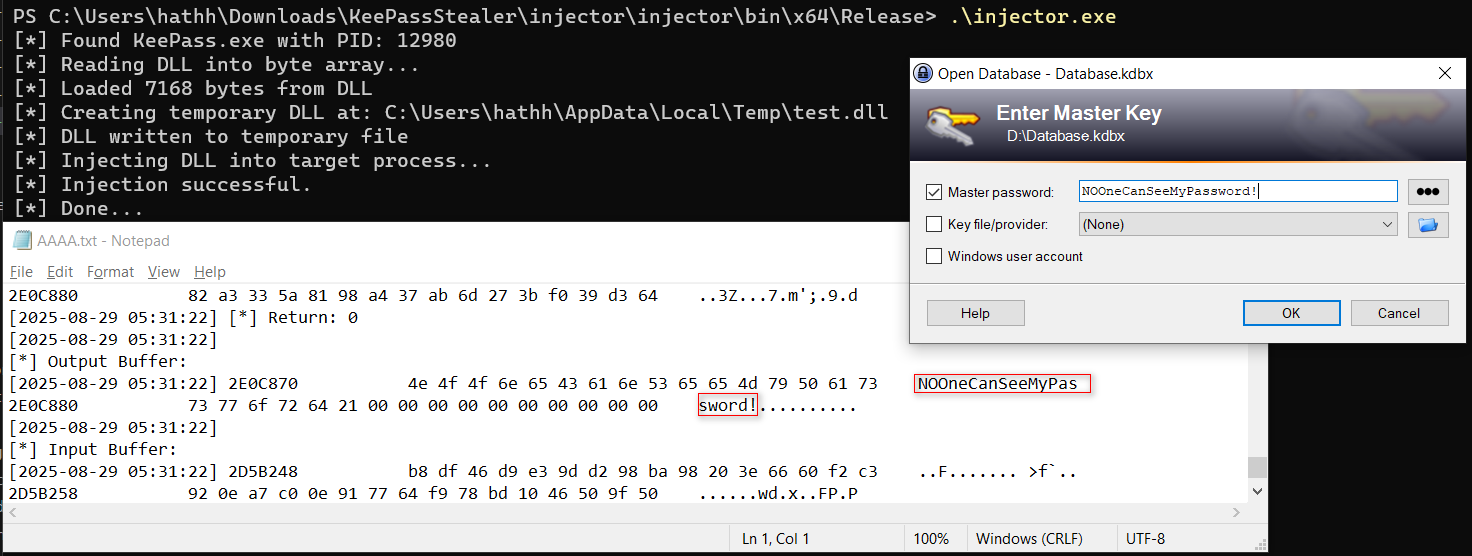This screenshot has width=1472, height=556.
Task: Open the Key file/provider dropdown
Action: coord(1238,225)
